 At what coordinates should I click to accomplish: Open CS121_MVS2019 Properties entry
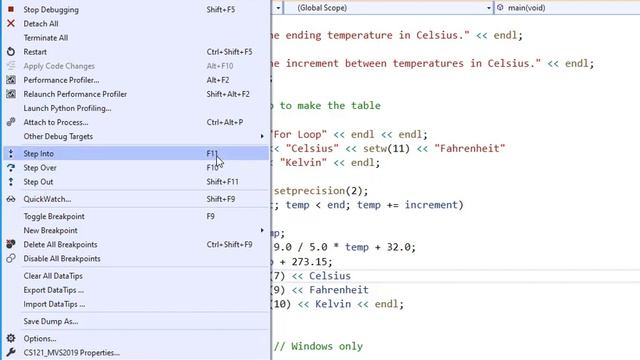point(136,353)
